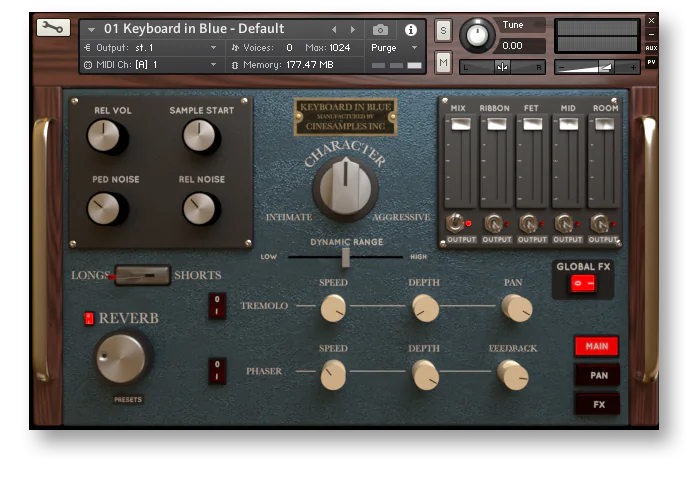Click the REL NOISE knob

199,209
